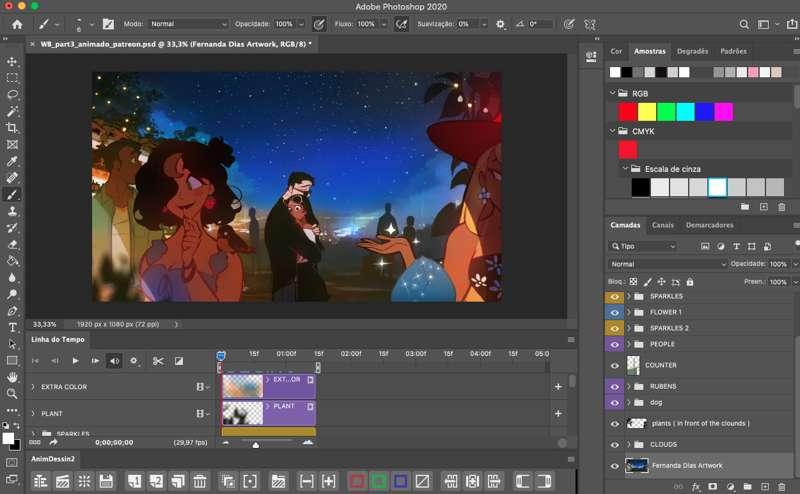This screenshot has width=800, height=494.
Task: Select the Zoom tool
Action: 12,393
